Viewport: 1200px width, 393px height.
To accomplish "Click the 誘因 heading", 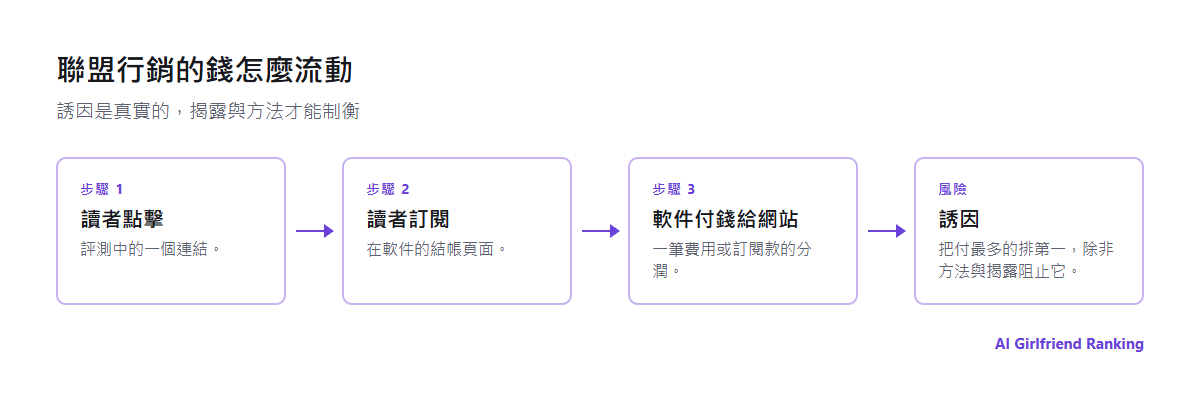I will point(959,219).
